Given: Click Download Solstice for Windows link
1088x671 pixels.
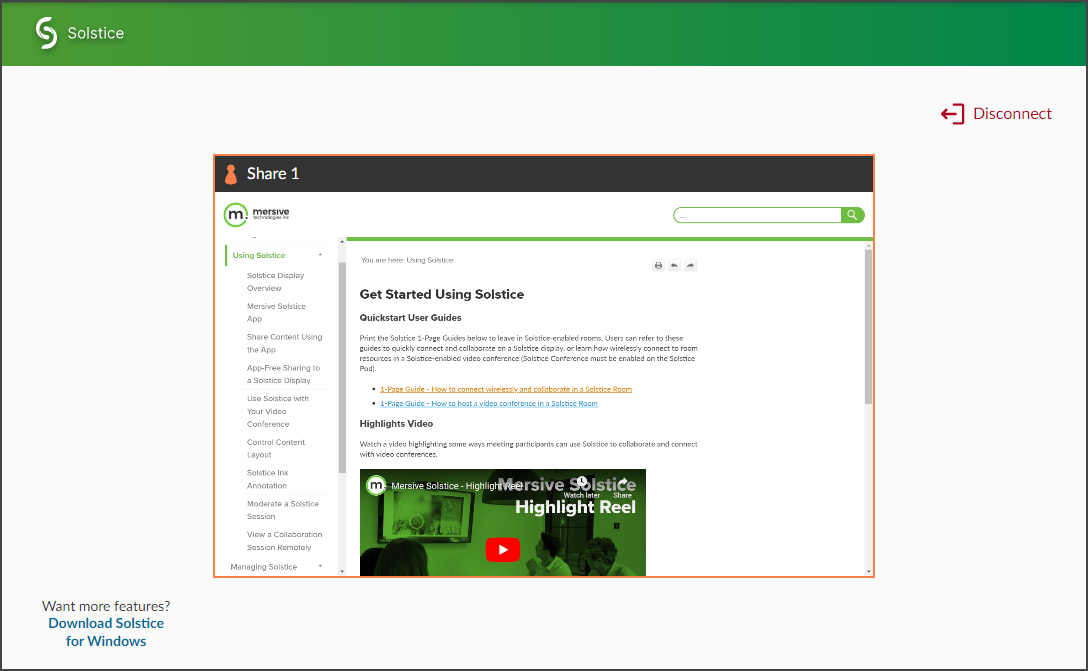Looking at the screenshot, I should 106,632.
